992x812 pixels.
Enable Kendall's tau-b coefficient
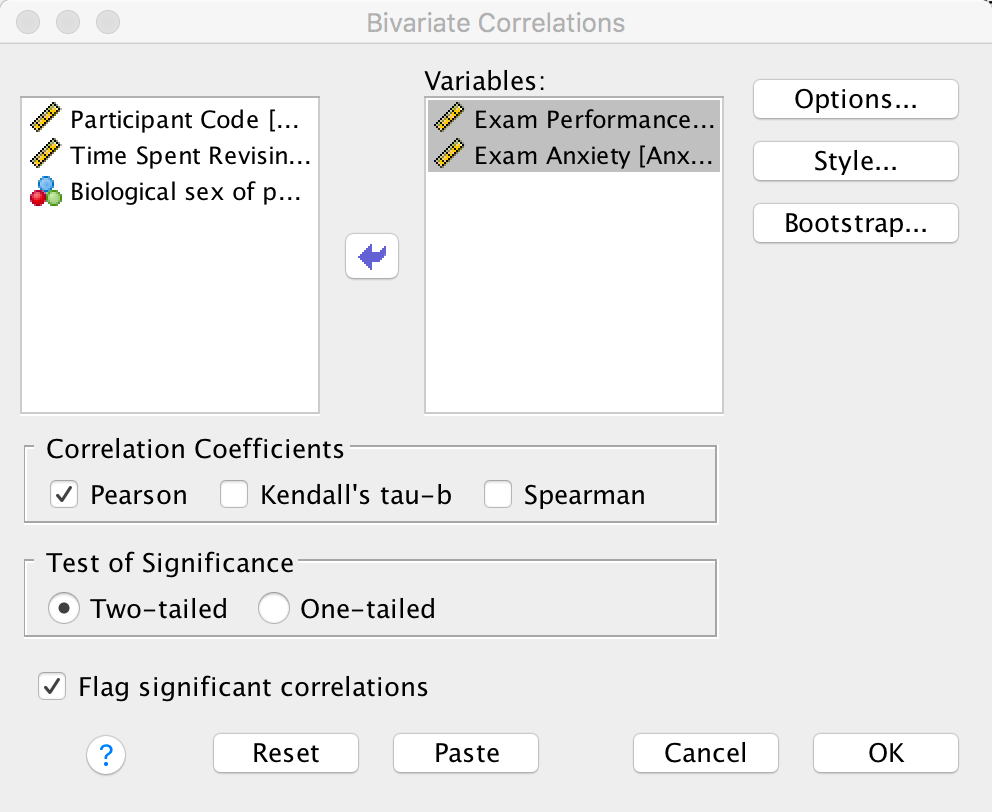tap(234, 495)
